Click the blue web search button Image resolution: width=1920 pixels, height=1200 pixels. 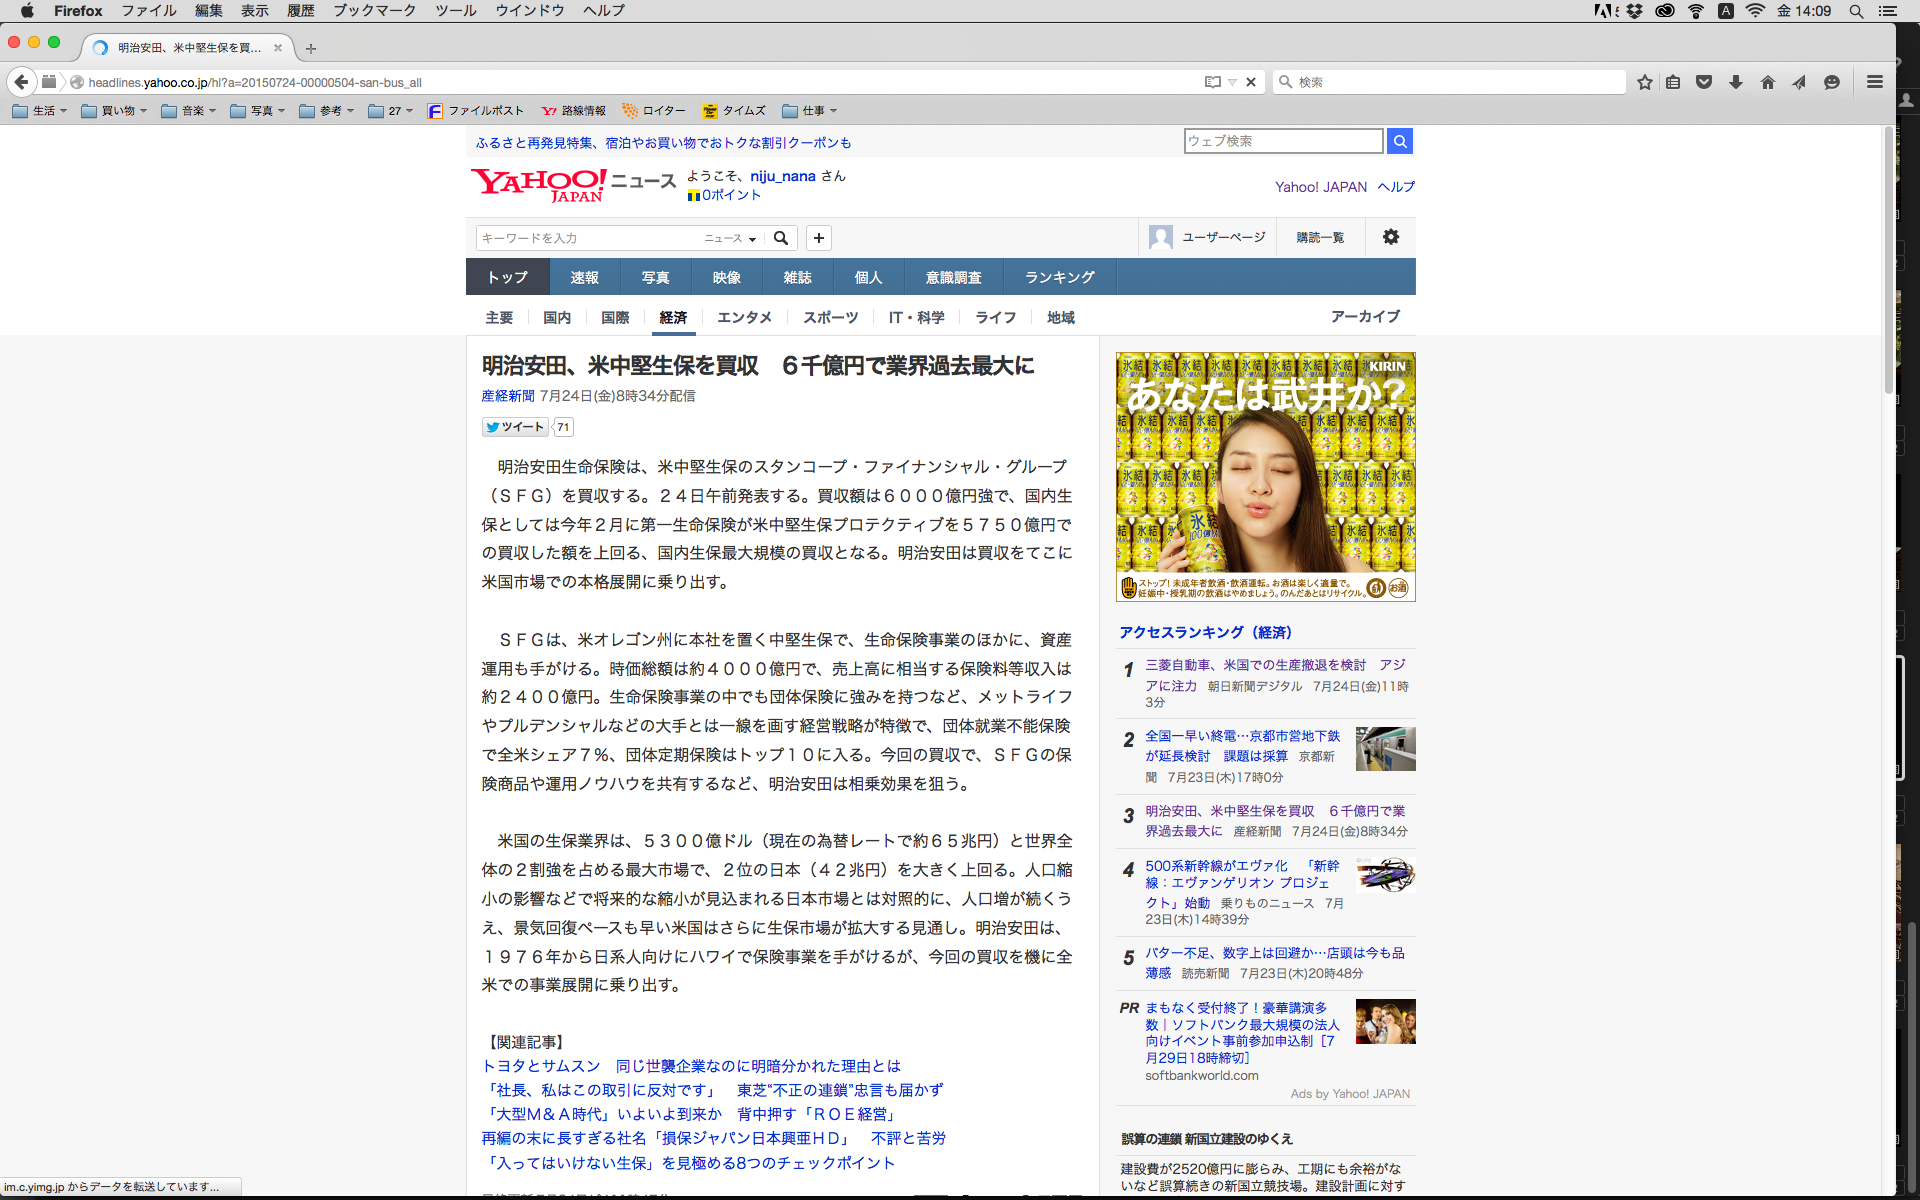click(1400, 141)
